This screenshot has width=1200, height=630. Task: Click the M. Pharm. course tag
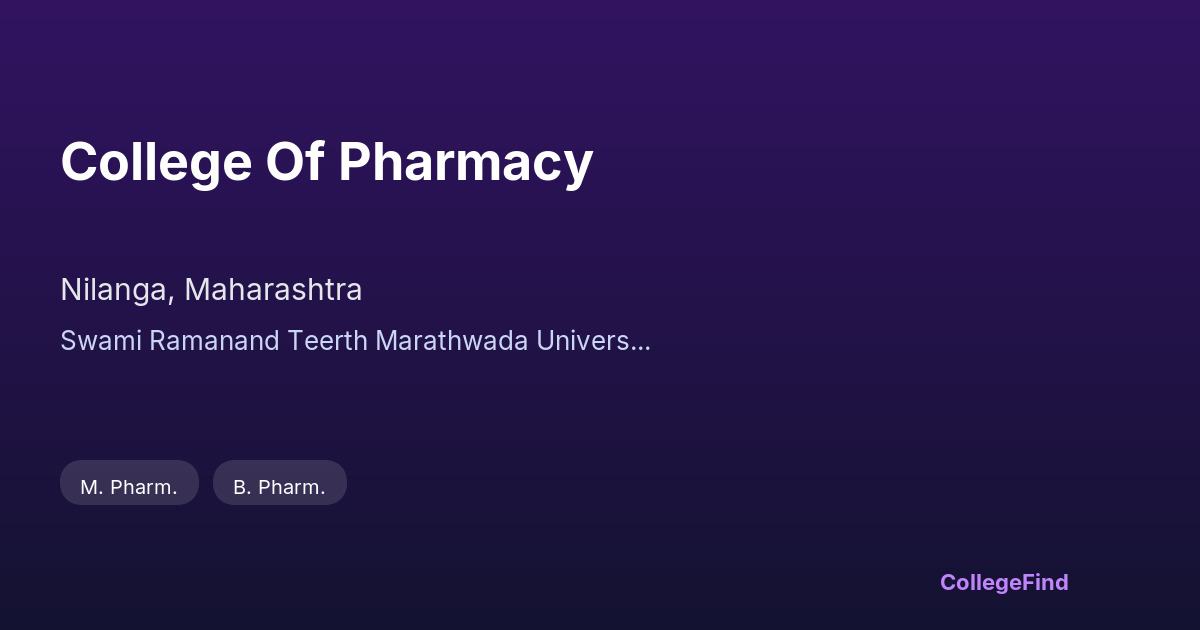pyautogui.click(x=129, y=487)
